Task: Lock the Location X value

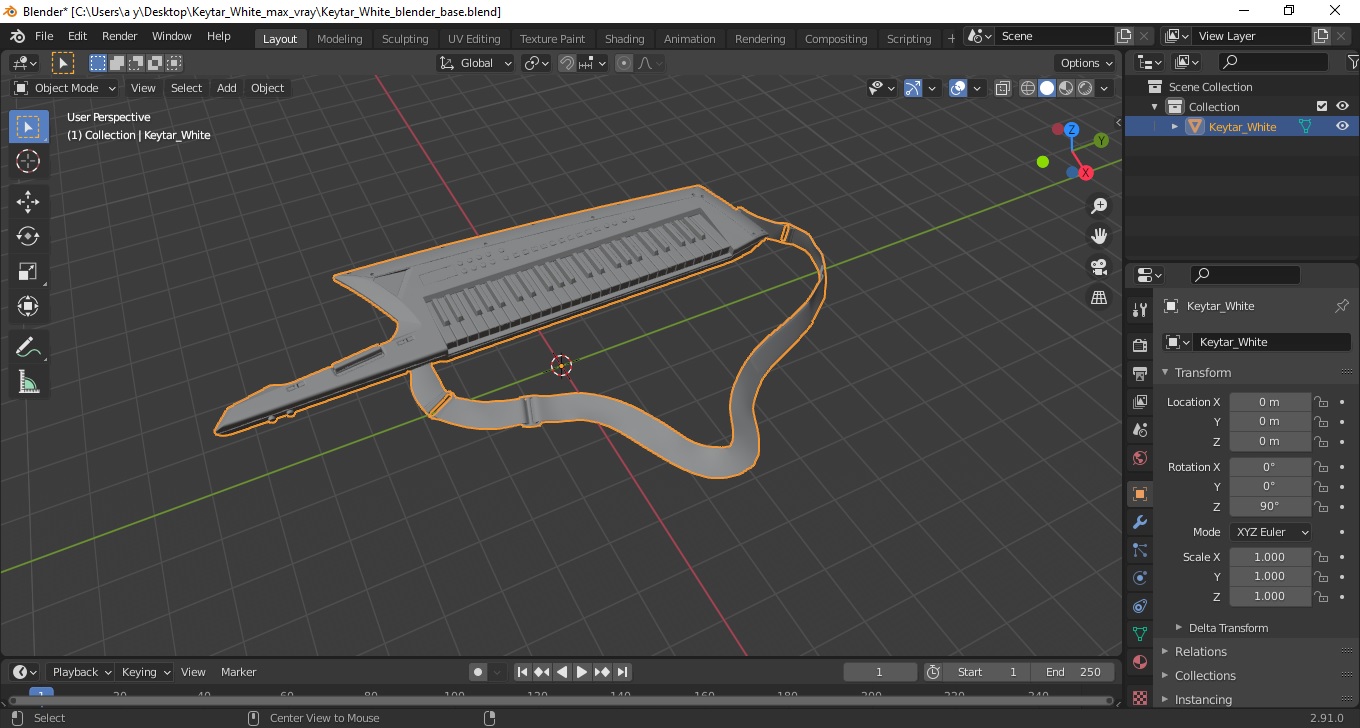Action: click(x=1321, y=402)
